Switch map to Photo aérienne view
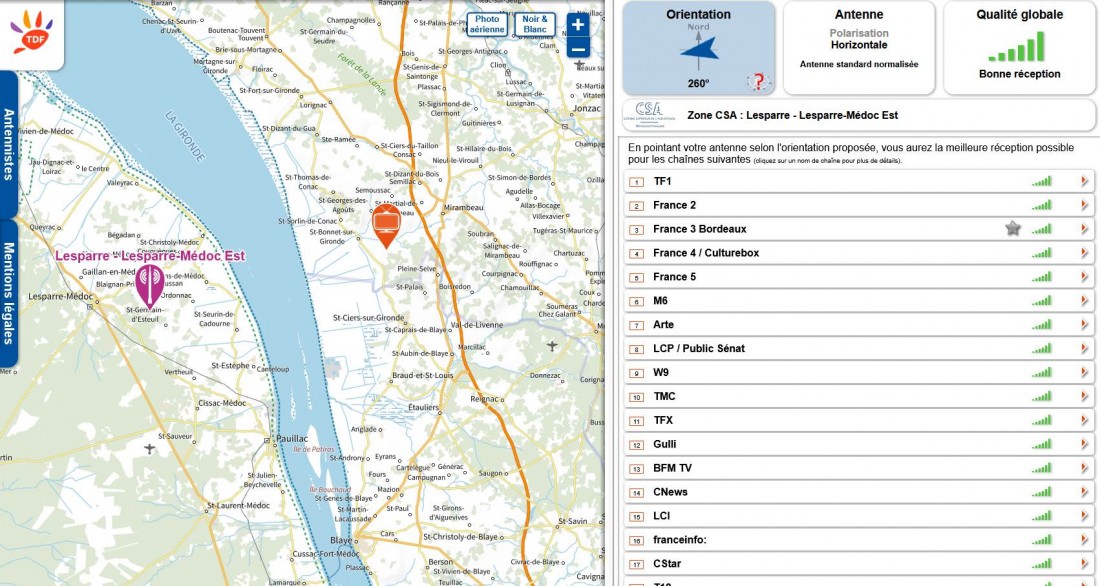 pos(487,24)
